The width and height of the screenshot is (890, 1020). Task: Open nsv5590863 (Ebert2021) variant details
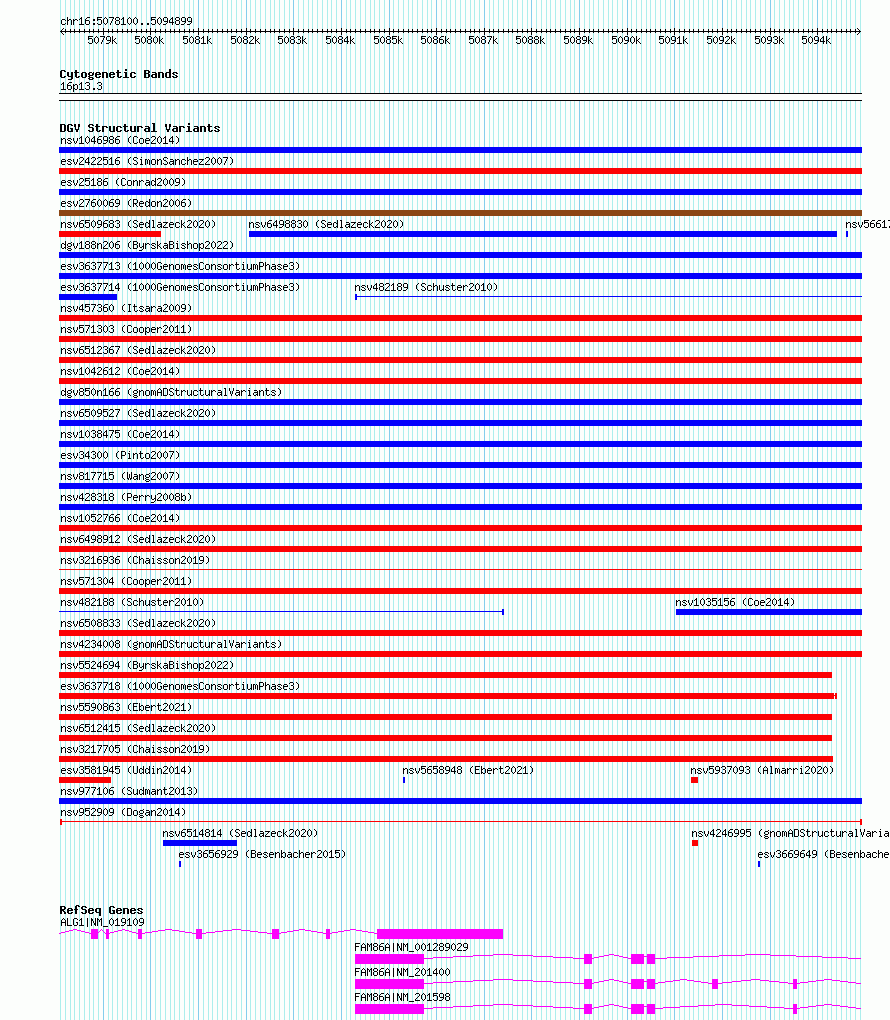(x=126, y=707)
